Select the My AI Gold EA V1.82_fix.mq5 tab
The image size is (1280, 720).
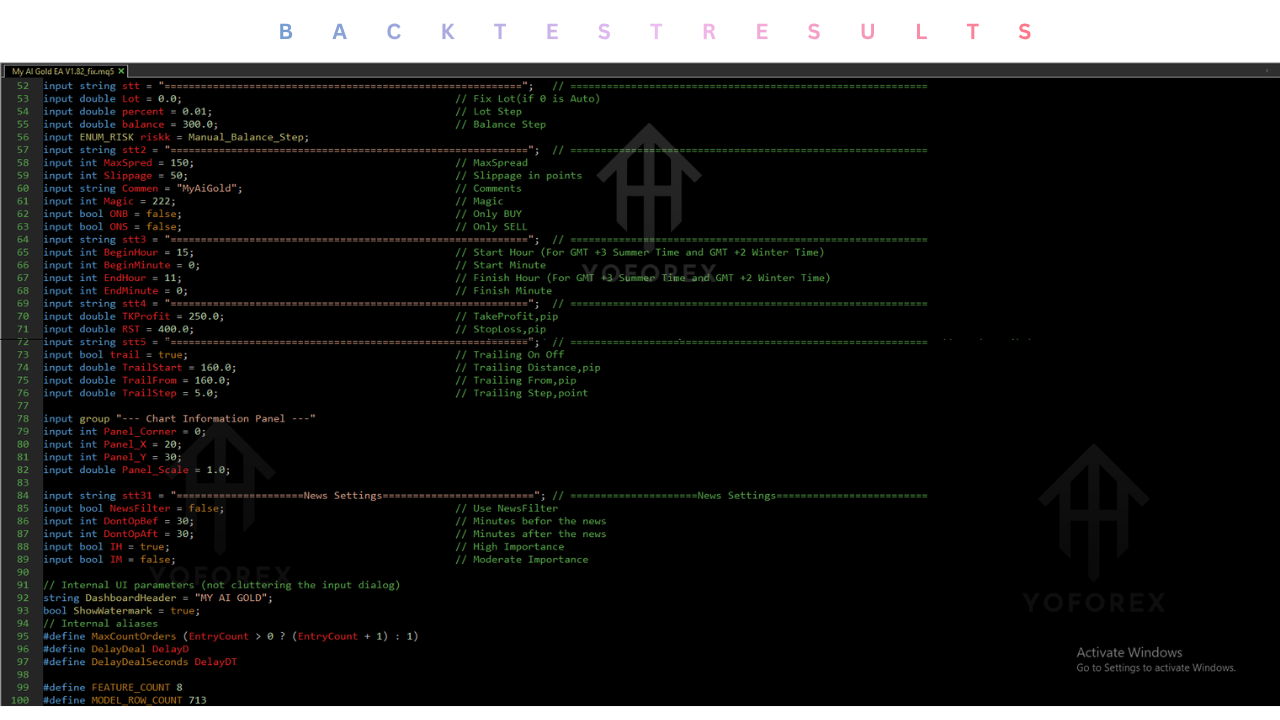pyautogui.click(x=65, y=71)
